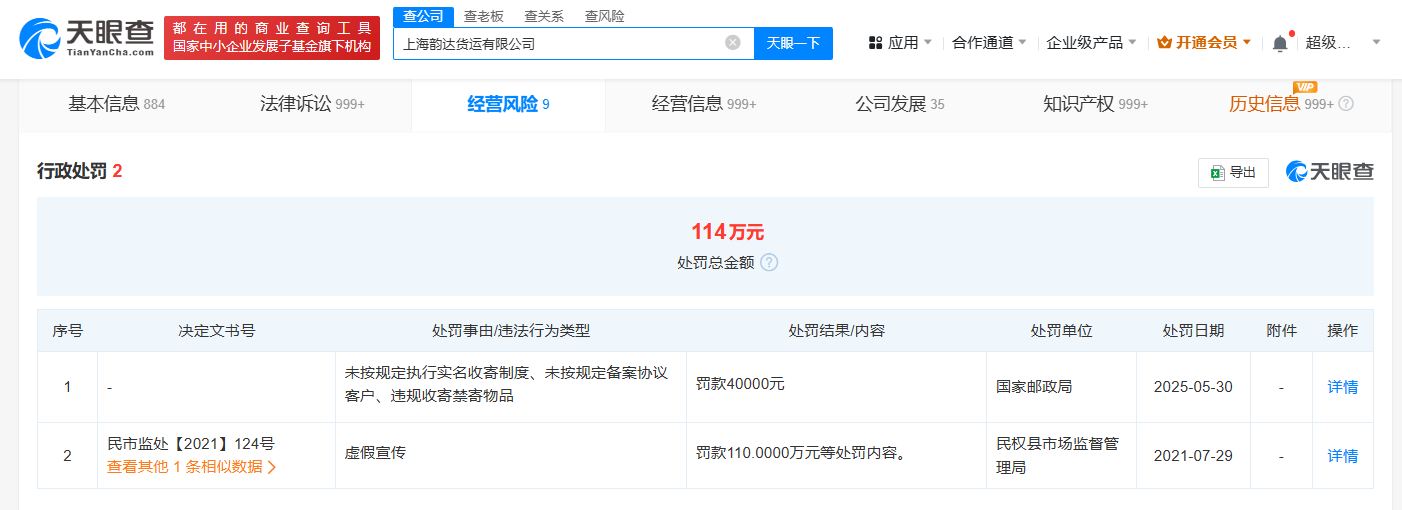
Task: Click the 决定文书号 column header
Action: tap(217, 331)
